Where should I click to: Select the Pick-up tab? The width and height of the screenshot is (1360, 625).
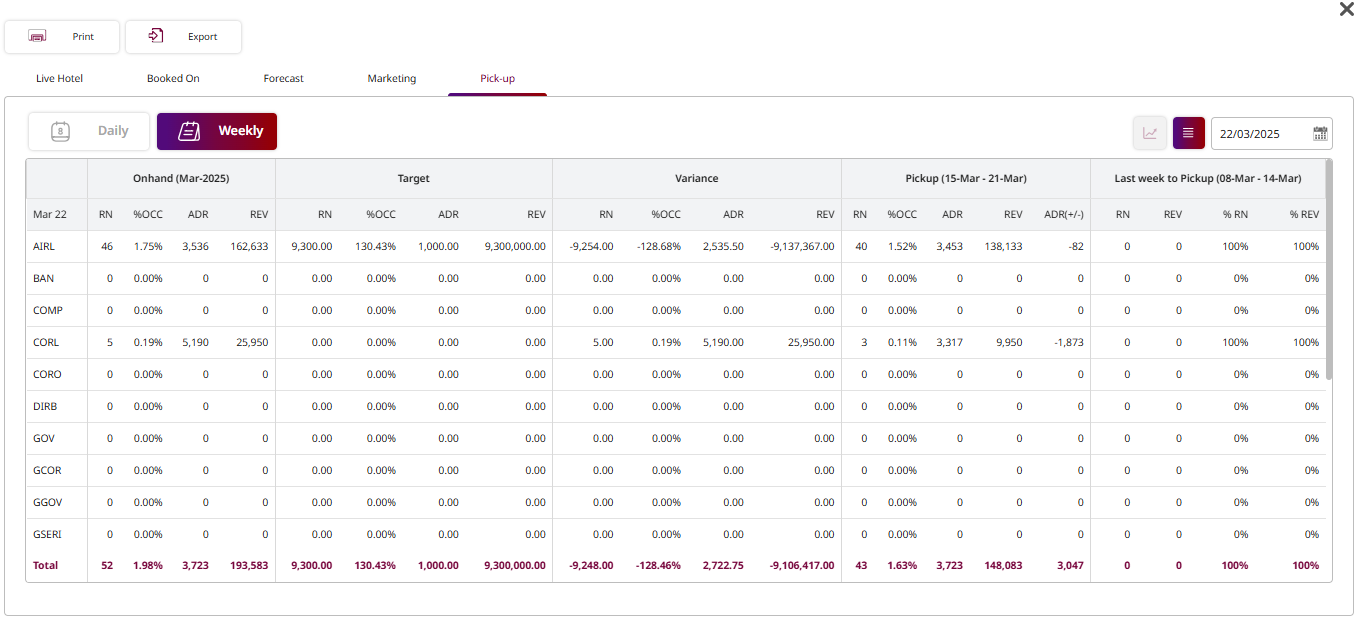click(x=497, y=78)
